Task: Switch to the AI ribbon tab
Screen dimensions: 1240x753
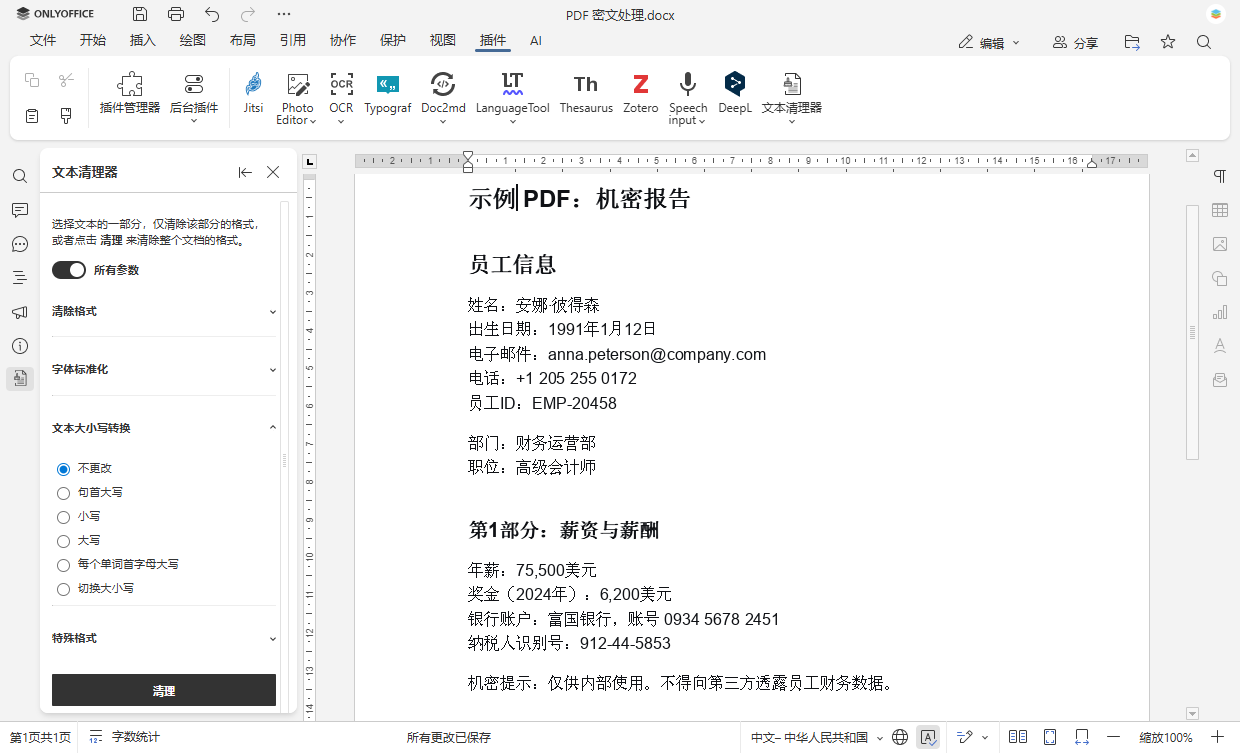Action: [536, 41]
